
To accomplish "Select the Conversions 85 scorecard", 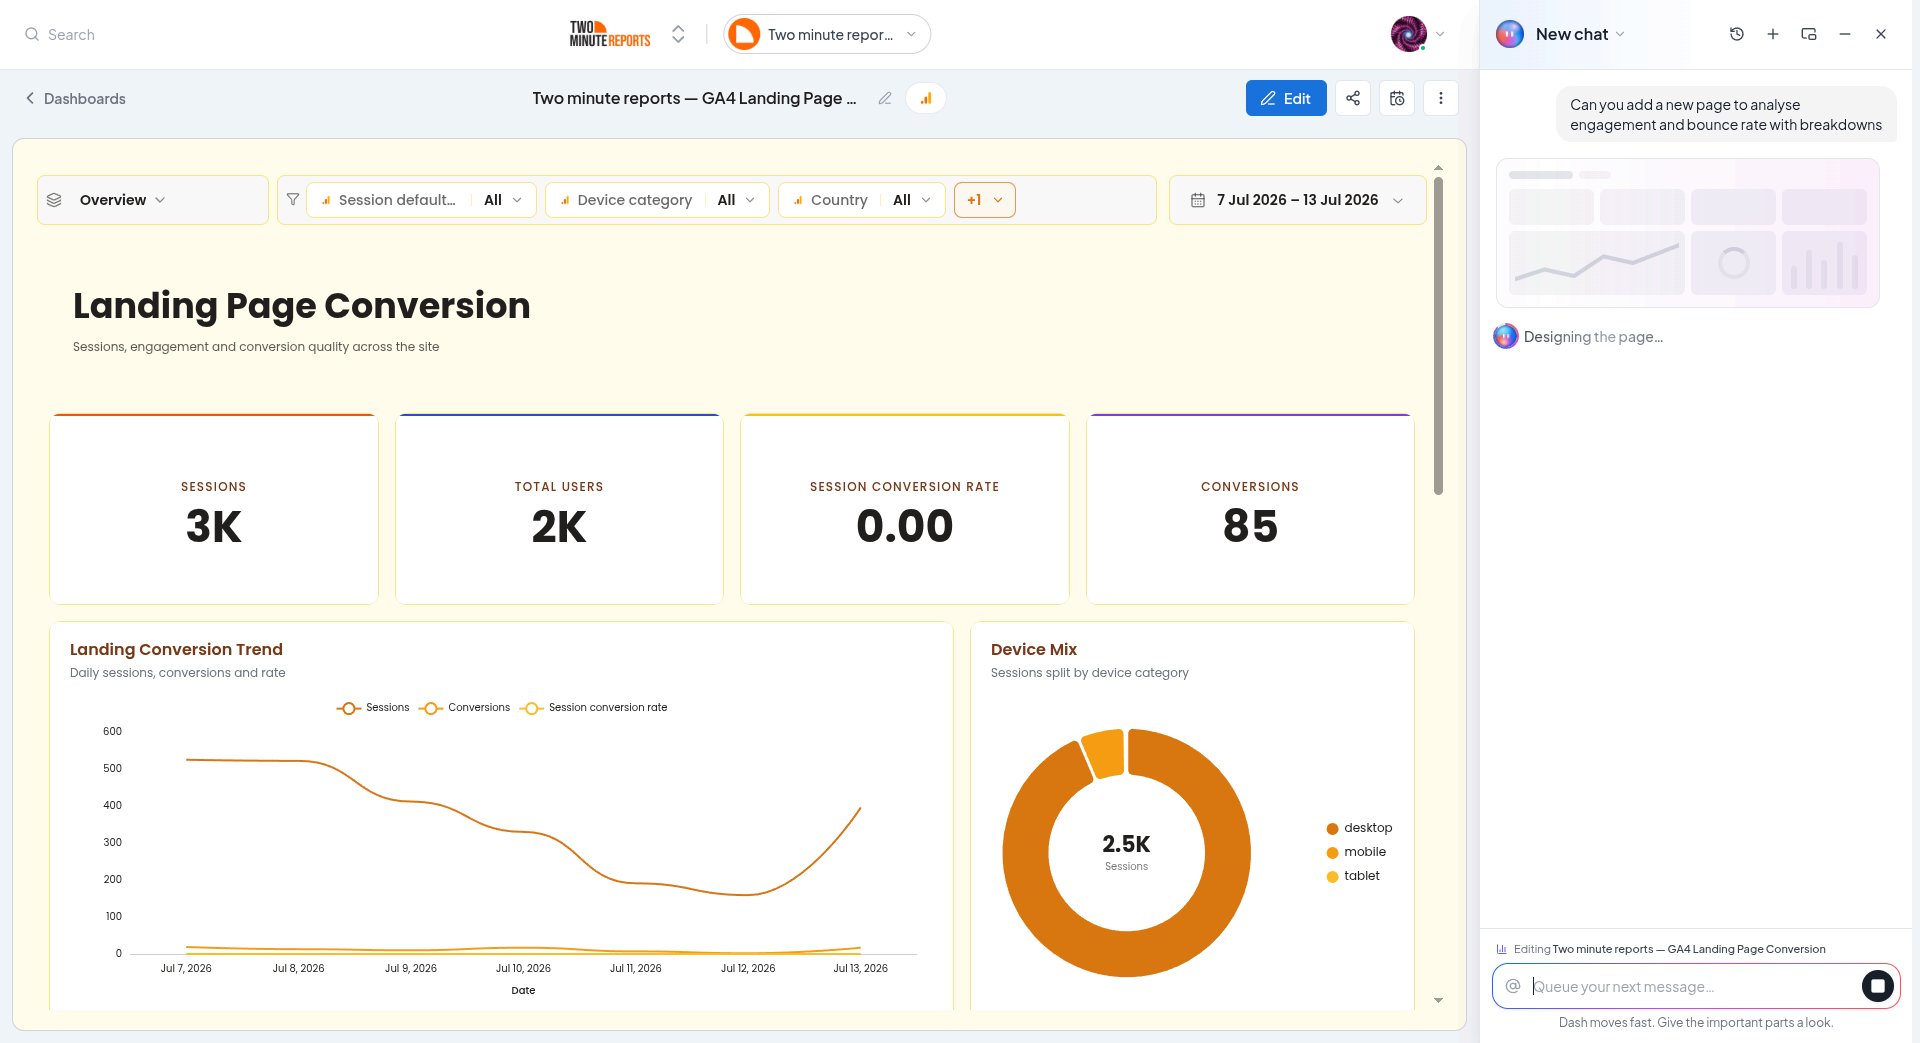I will pyautogui.click(x=1250, y=509).
